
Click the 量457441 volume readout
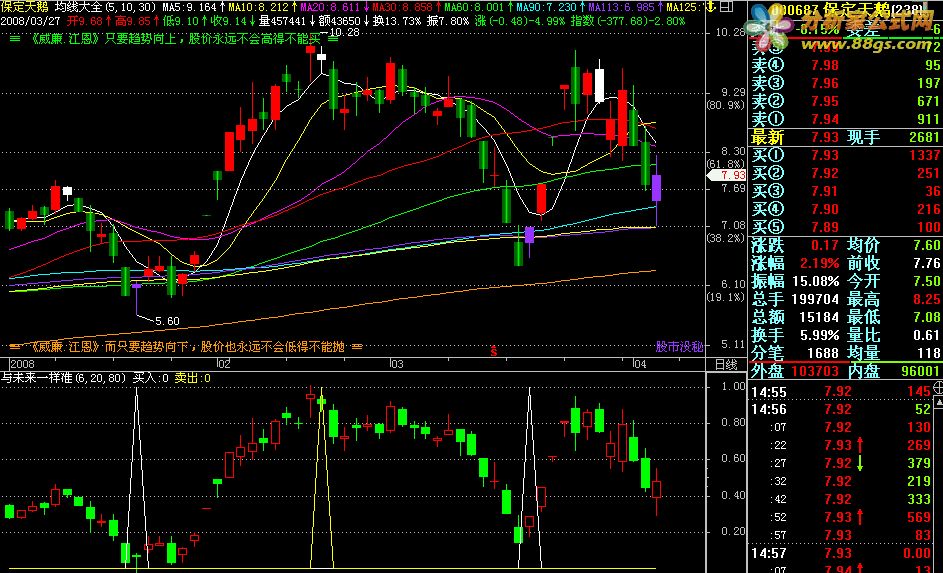click(283, 21)
